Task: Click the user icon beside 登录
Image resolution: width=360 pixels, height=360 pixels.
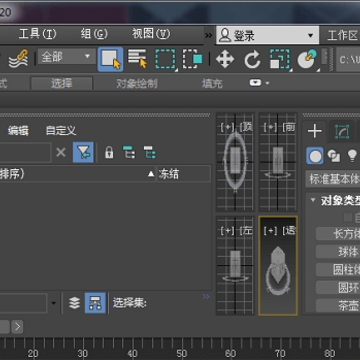Action: (x=225, y=35)
